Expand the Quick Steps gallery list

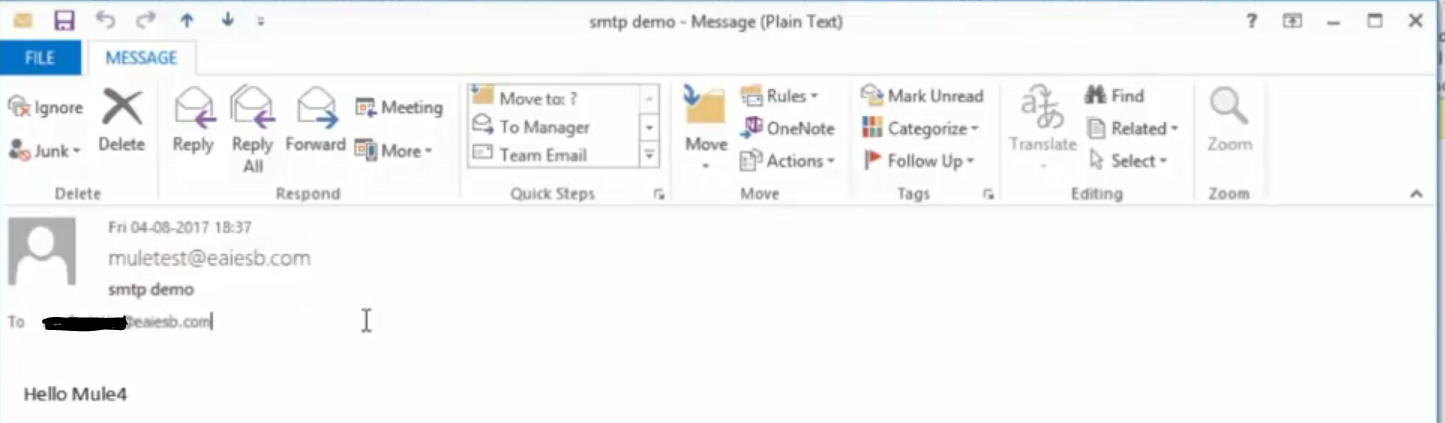click(x=649, y=155)
